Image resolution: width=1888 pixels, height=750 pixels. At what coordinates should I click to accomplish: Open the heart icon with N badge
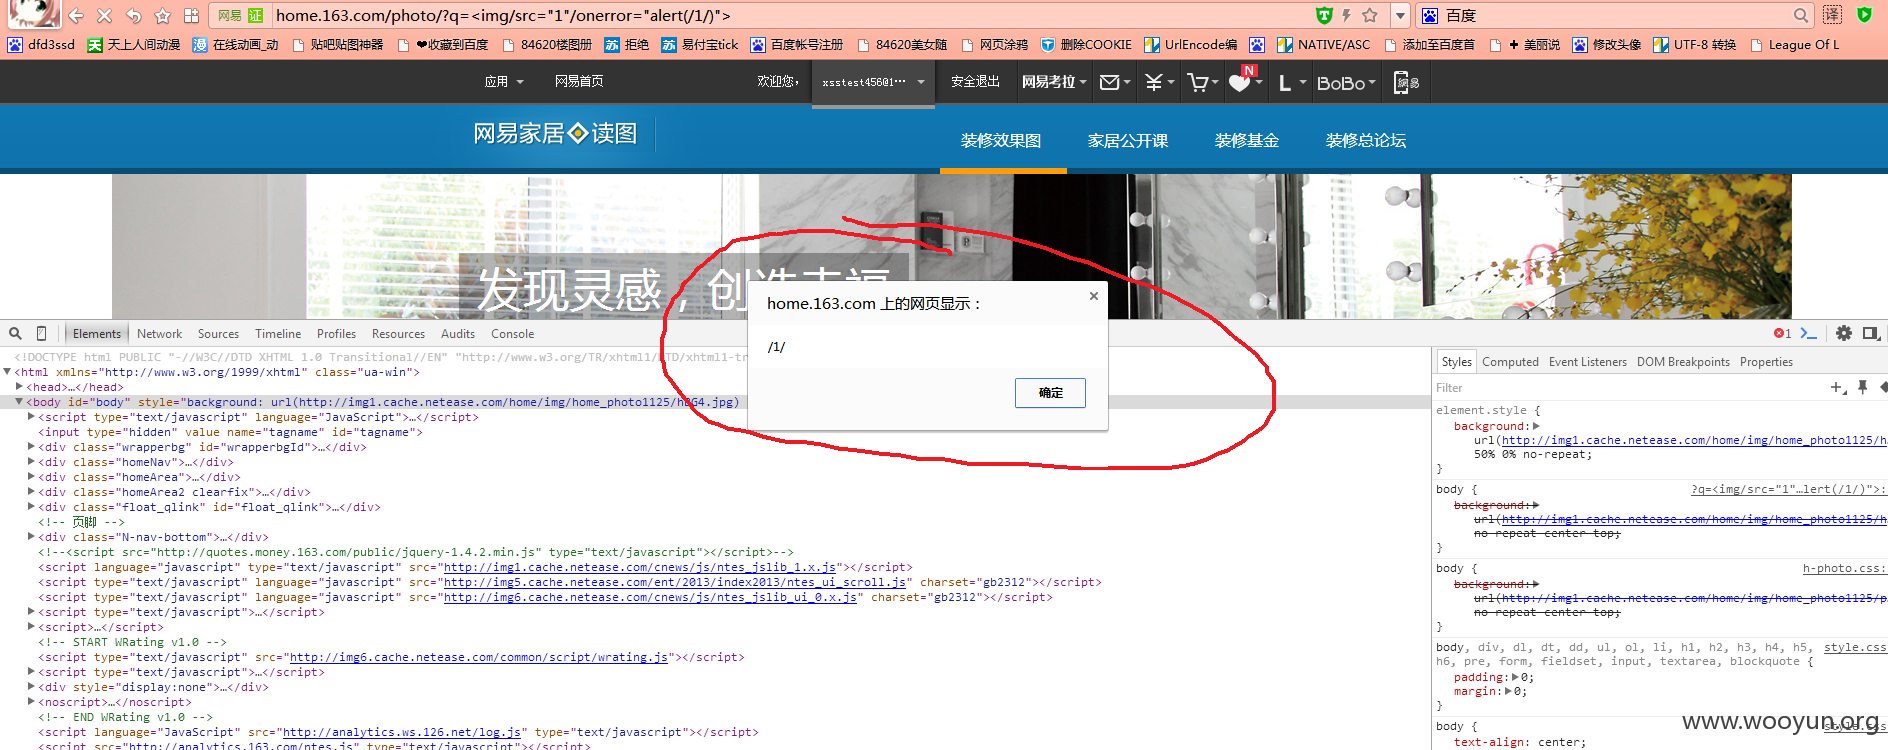coord(1245,80)
